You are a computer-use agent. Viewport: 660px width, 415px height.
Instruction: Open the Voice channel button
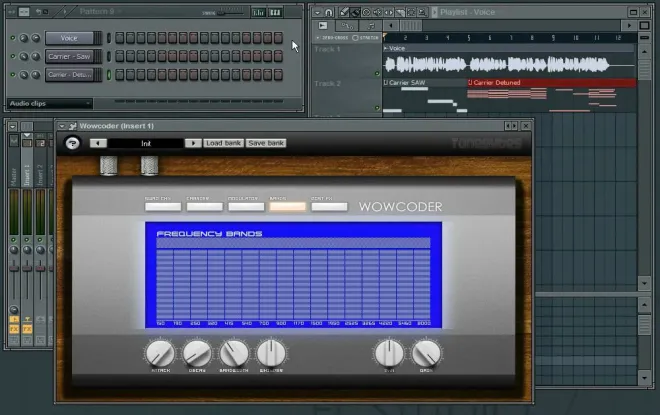pos(69,38)
